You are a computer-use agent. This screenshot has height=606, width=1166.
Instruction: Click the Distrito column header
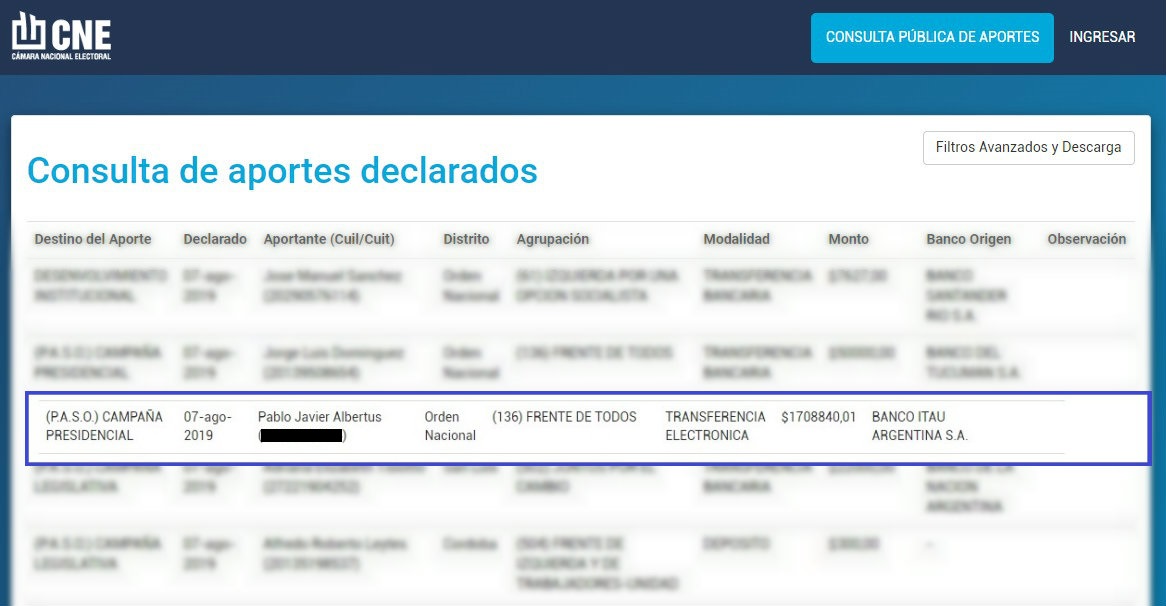point(466,239)
